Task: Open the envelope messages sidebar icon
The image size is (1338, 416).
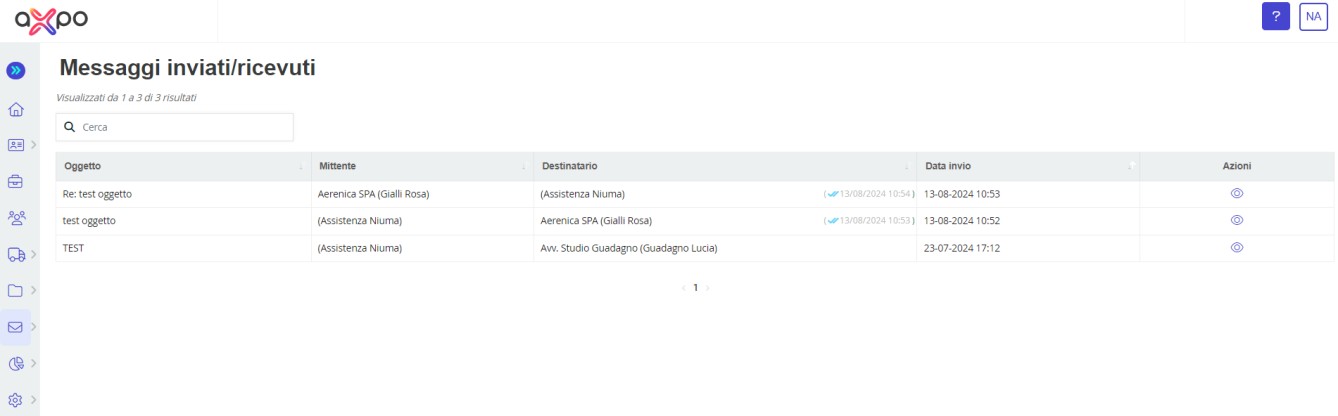Action: [x=16, y=327]
